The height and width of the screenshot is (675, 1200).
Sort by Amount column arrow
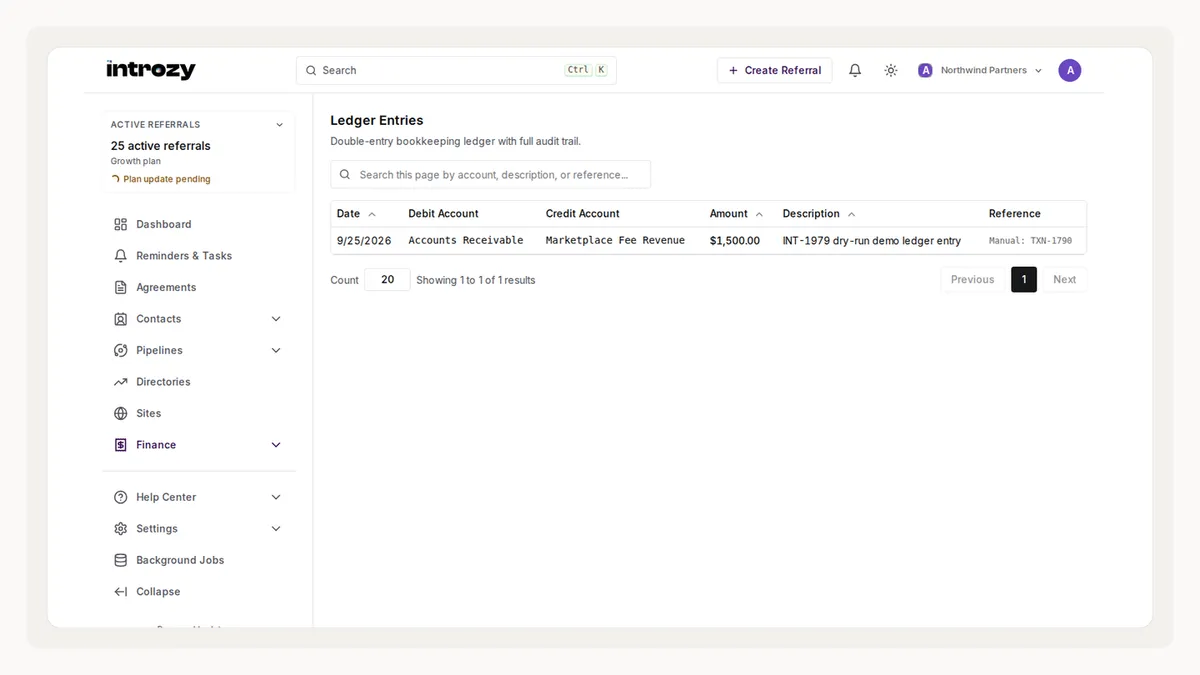point(759,214)
